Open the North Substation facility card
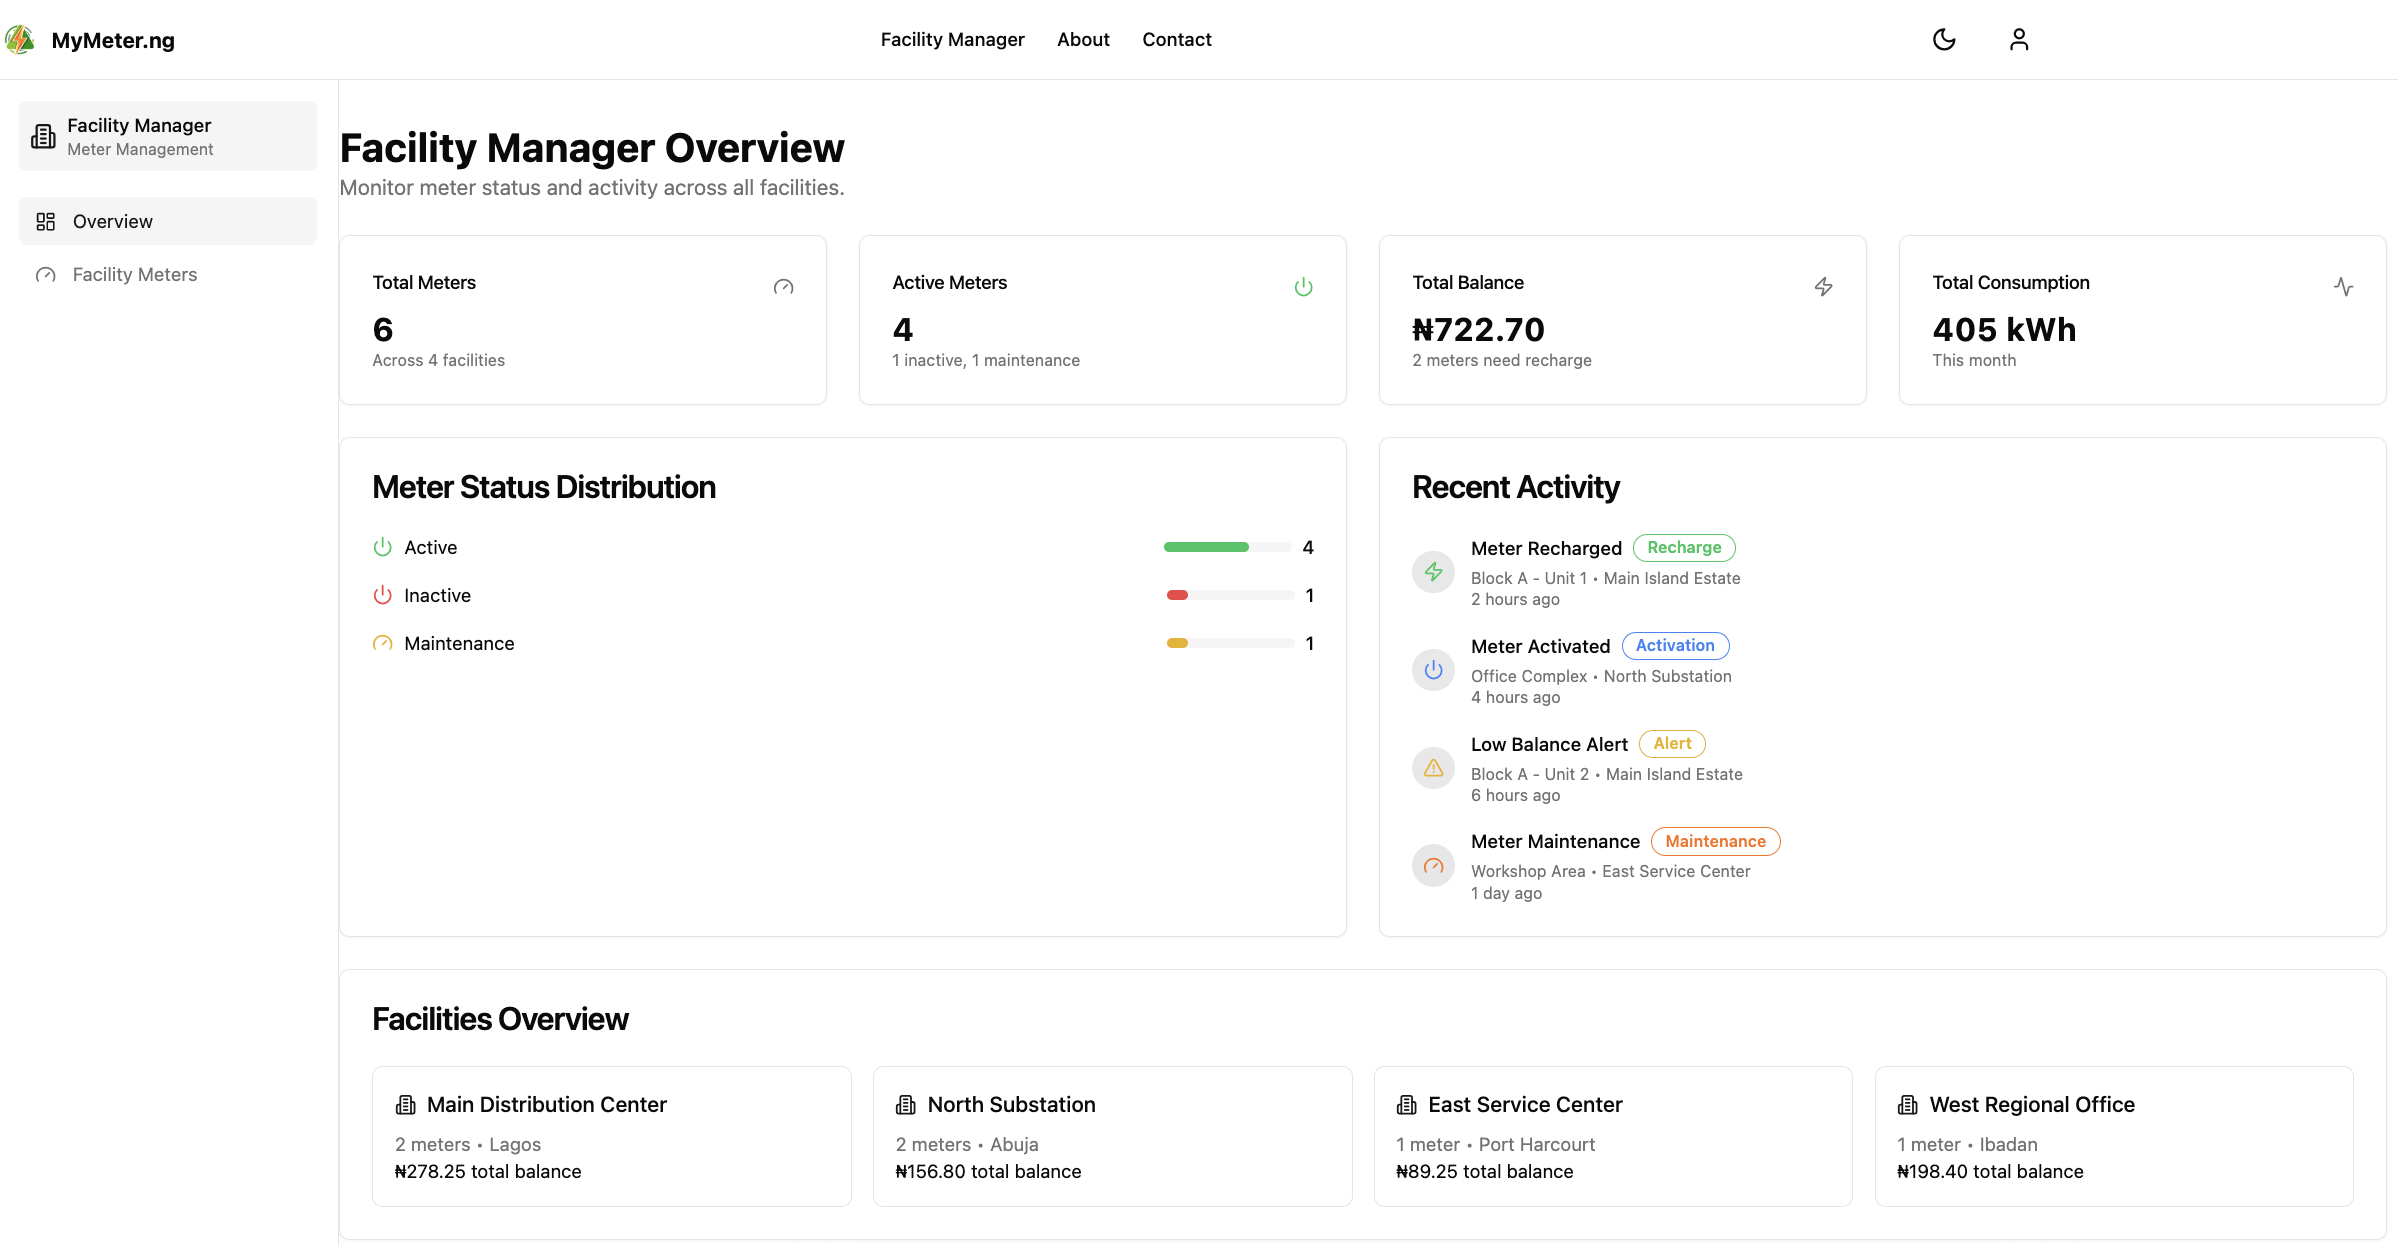 tap(1112, 1137)
